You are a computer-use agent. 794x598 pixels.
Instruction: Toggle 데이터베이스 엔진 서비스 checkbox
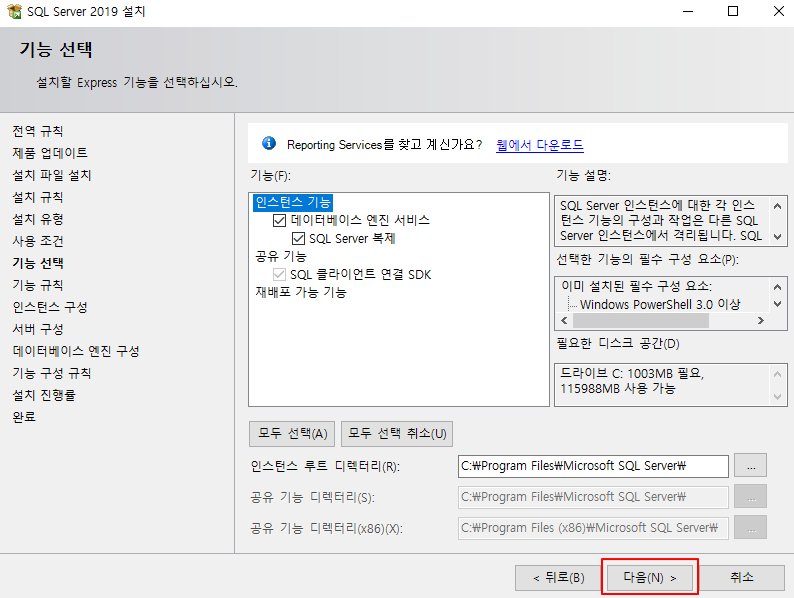[x=279, y=220]
